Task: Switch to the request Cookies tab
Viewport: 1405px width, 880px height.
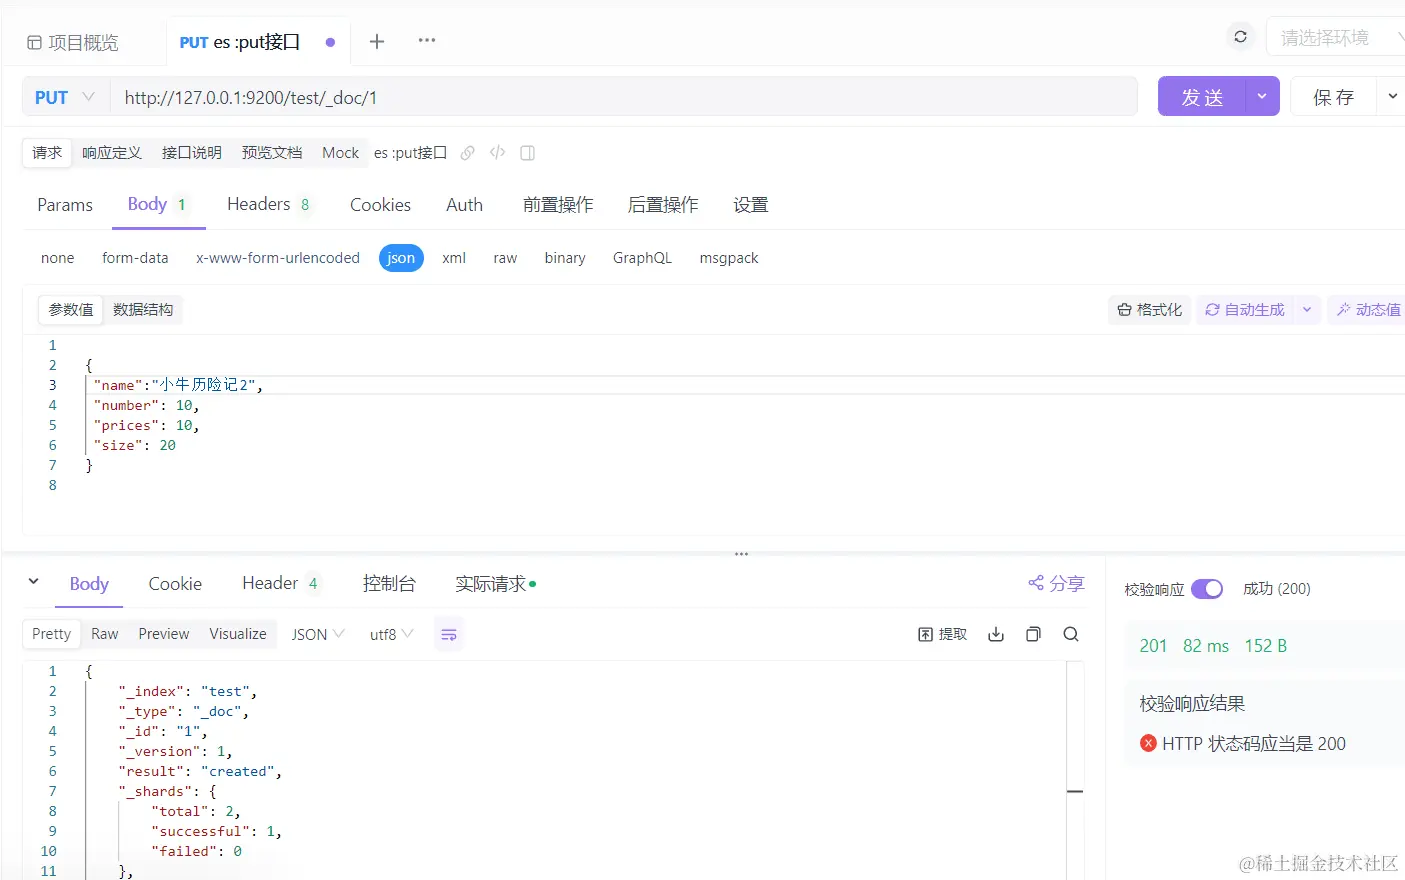Action: click(380, 205)
